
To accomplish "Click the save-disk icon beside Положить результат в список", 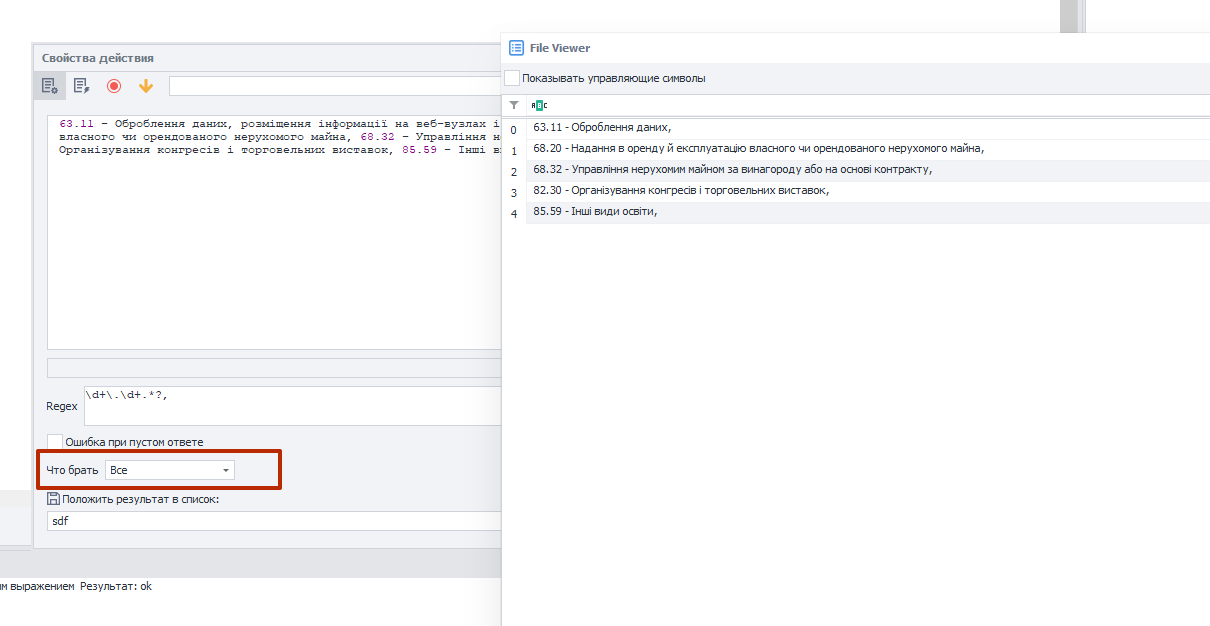I will (x=53, y=499).
